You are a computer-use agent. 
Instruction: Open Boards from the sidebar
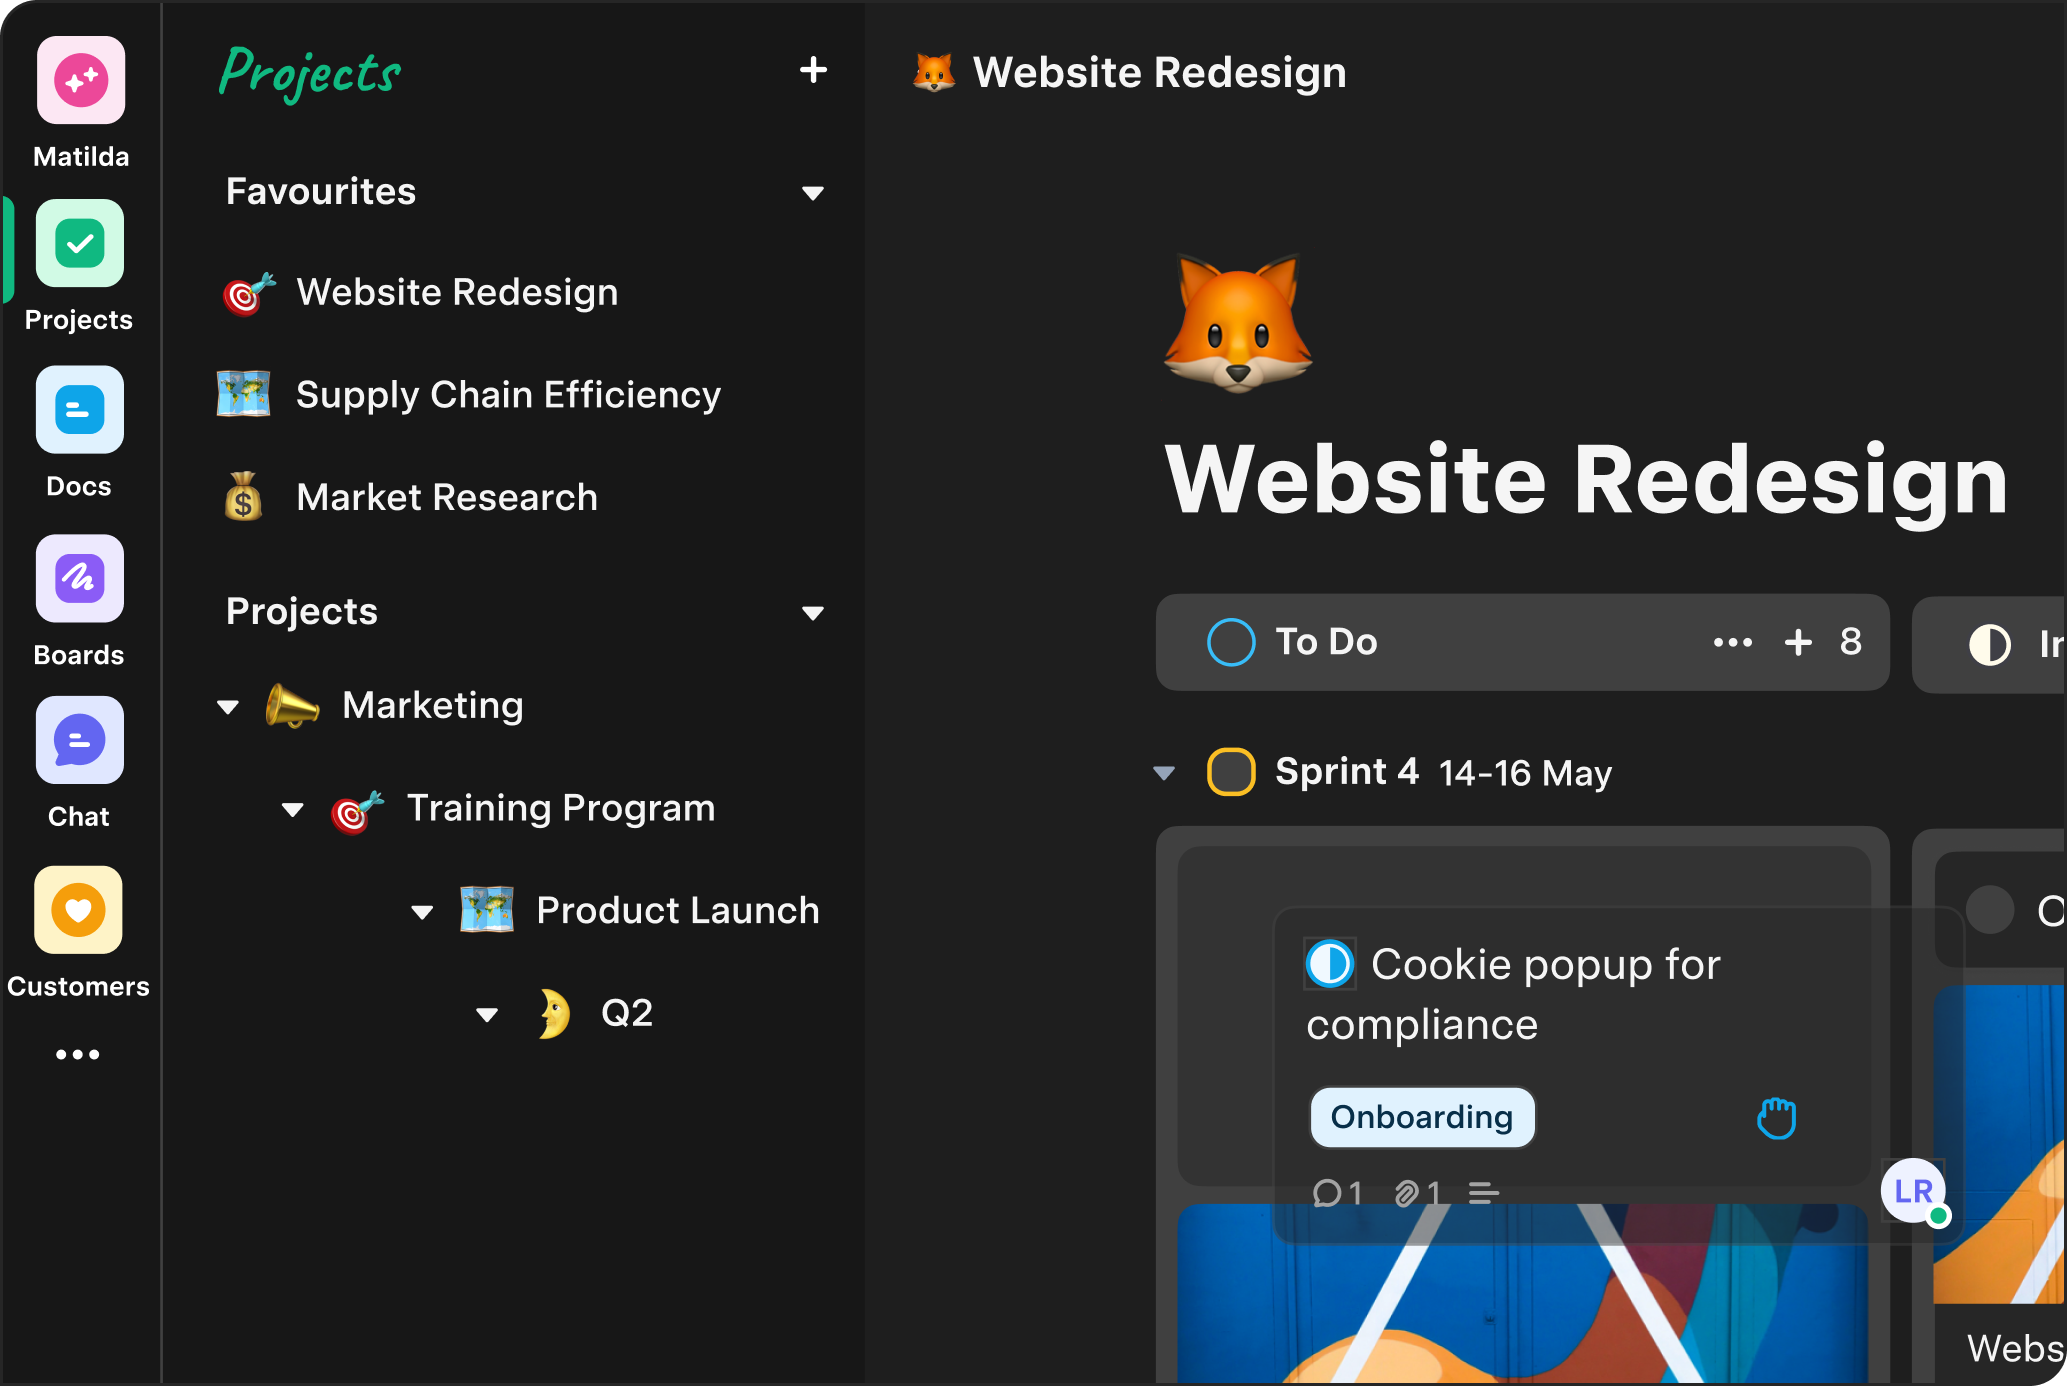(80, 579)
